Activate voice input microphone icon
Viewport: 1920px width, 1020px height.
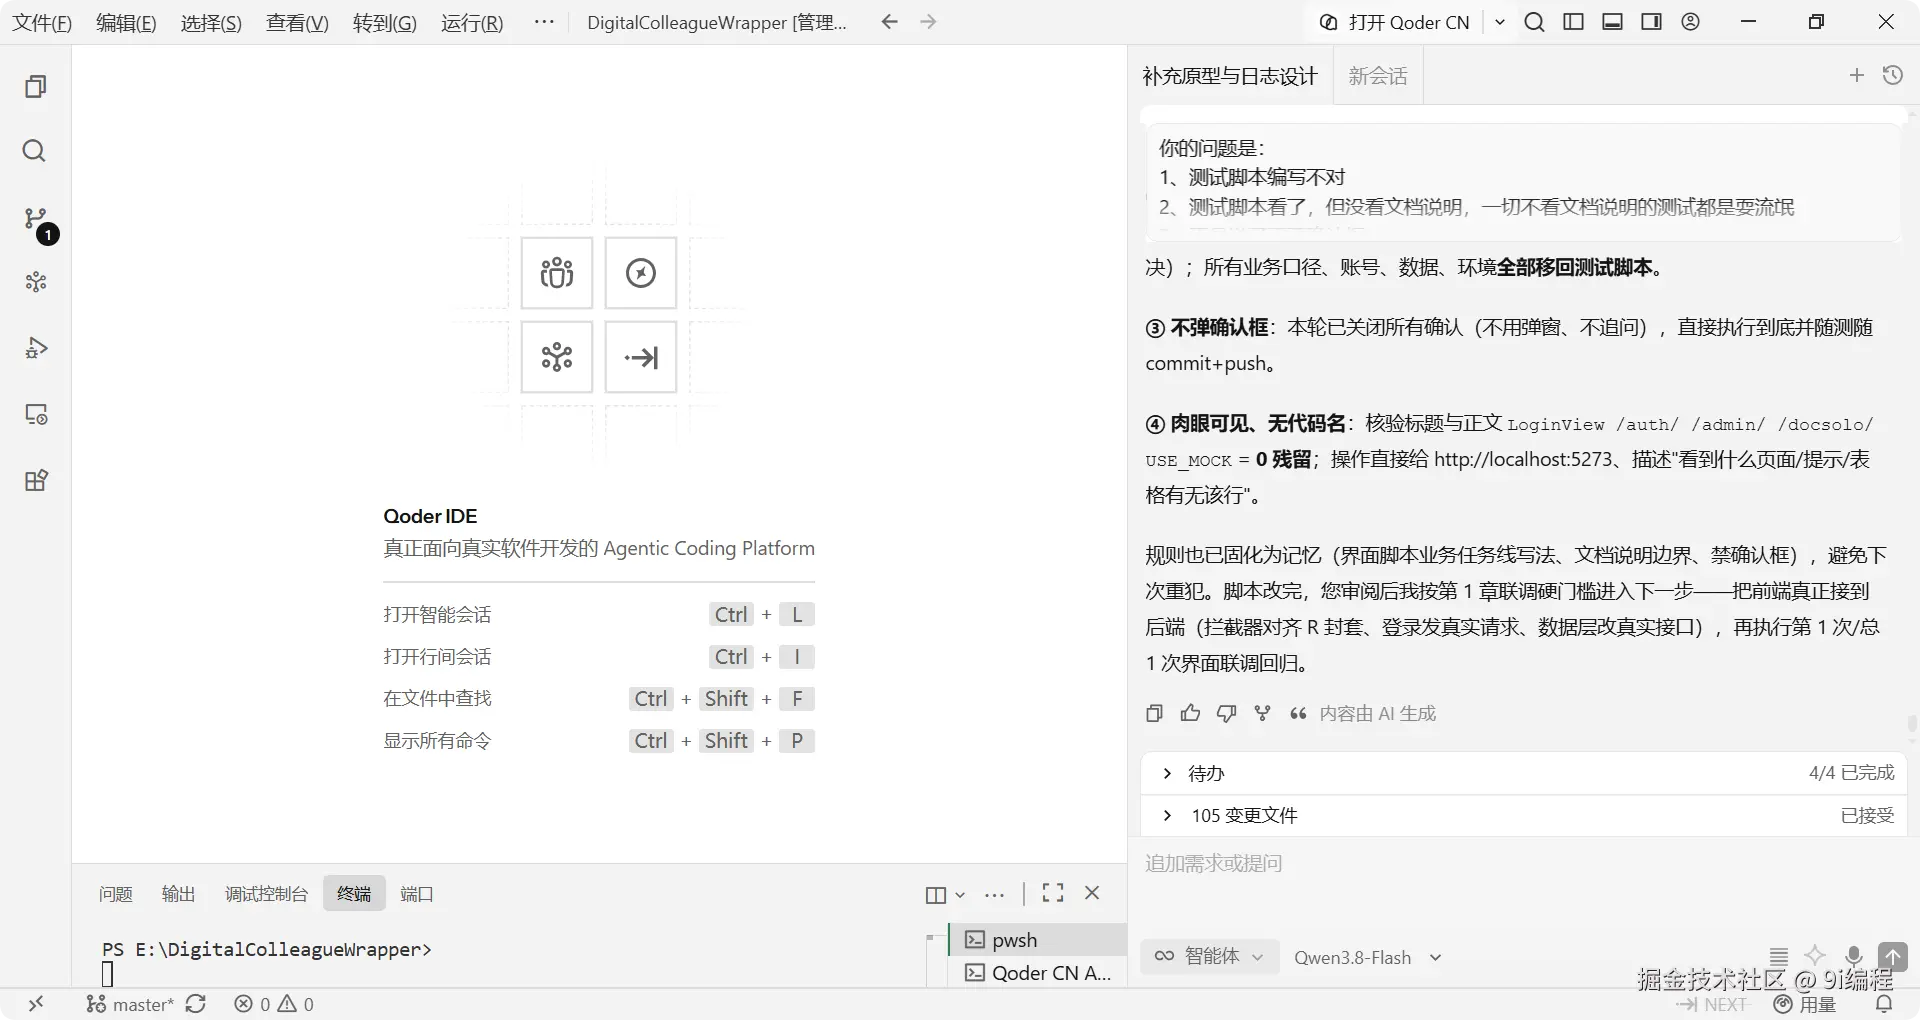tap(1853, 956)
